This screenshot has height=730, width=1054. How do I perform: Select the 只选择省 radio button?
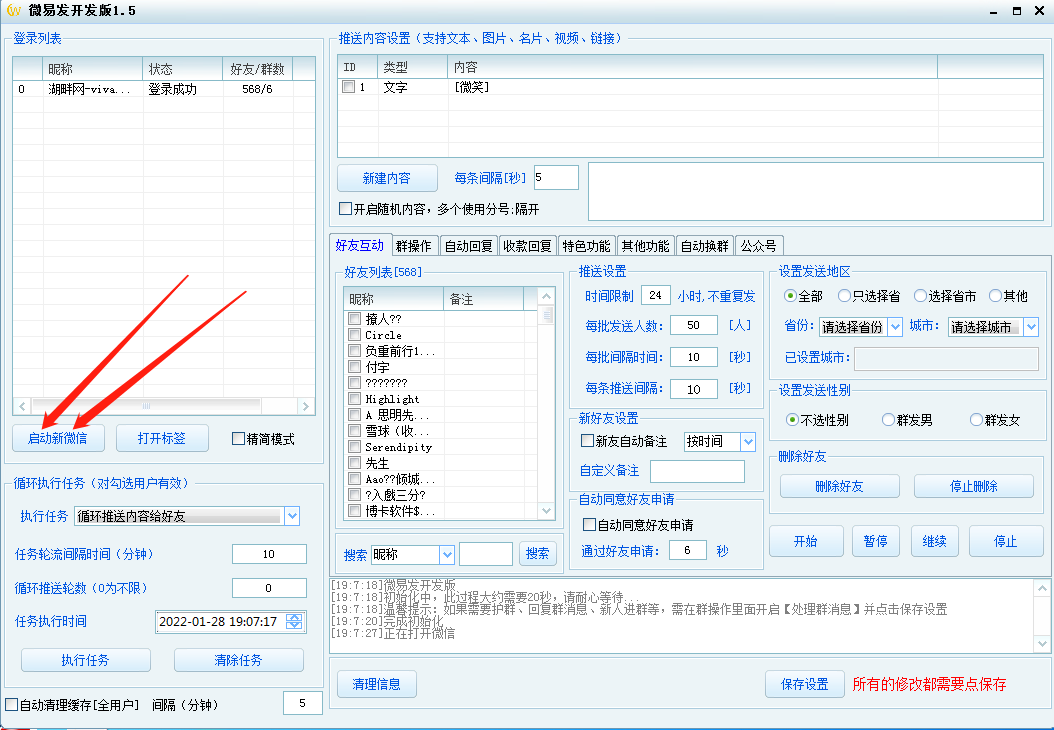tap(844, 296)
